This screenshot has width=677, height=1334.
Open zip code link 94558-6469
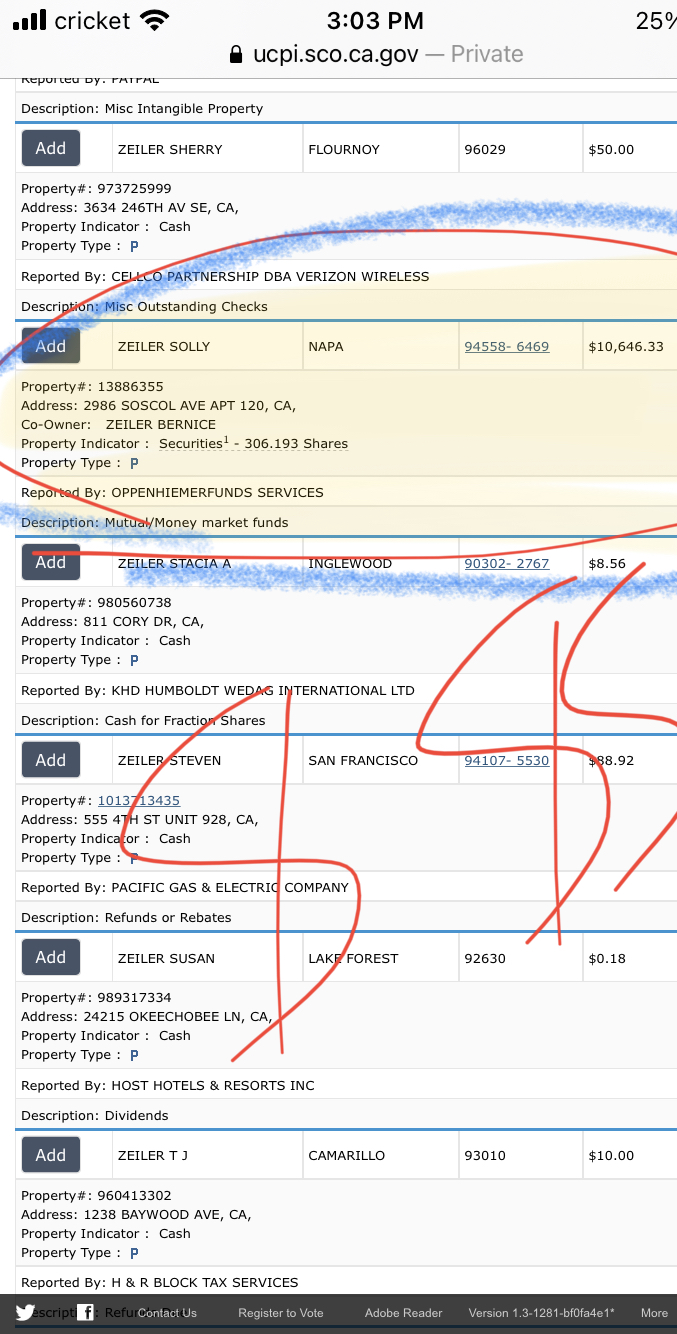point(507,347)
